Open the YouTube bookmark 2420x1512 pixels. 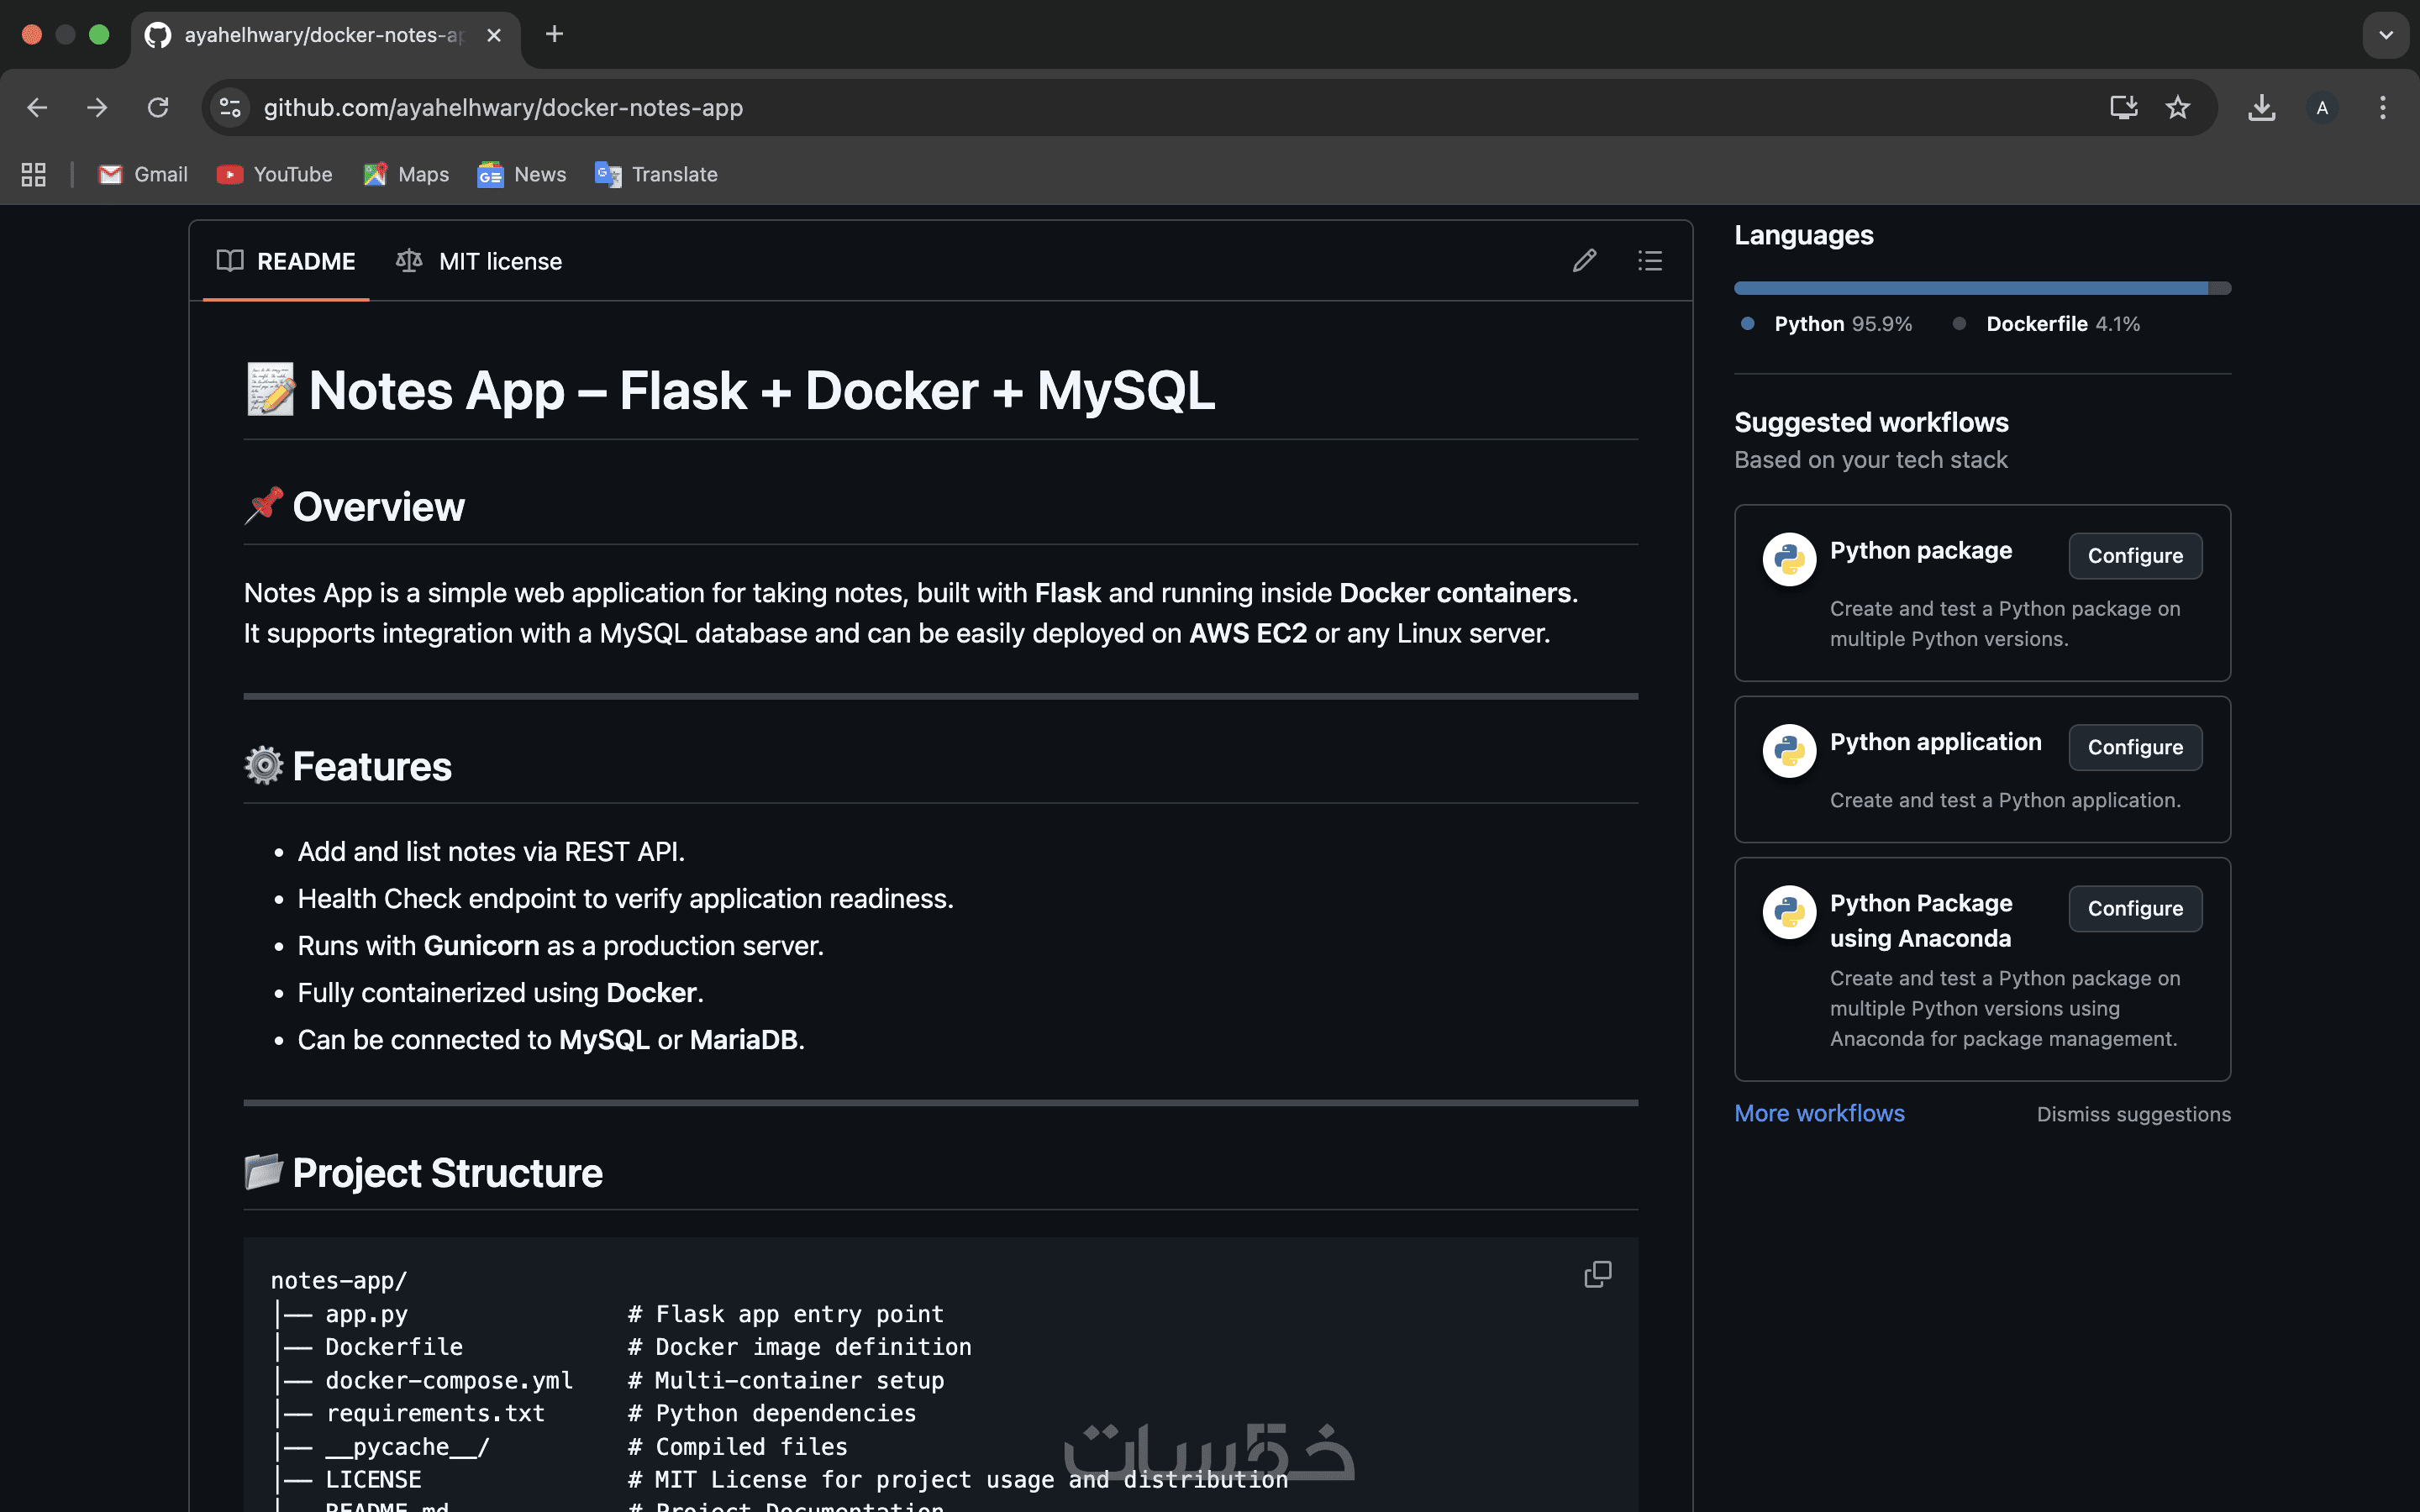275,174
